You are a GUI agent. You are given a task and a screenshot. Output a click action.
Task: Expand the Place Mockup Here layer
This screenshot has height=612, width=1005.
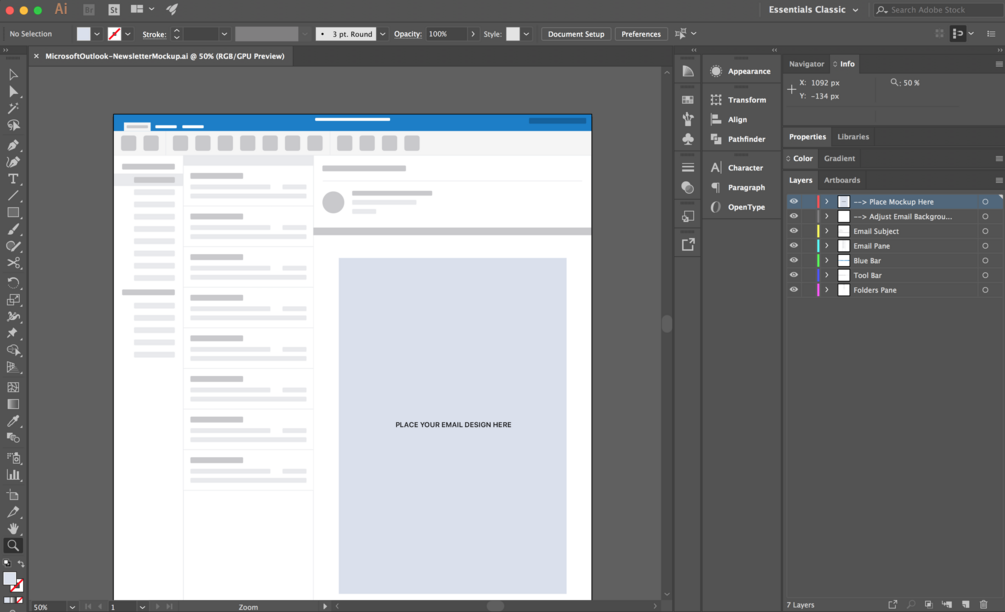(x=827, y=201)
